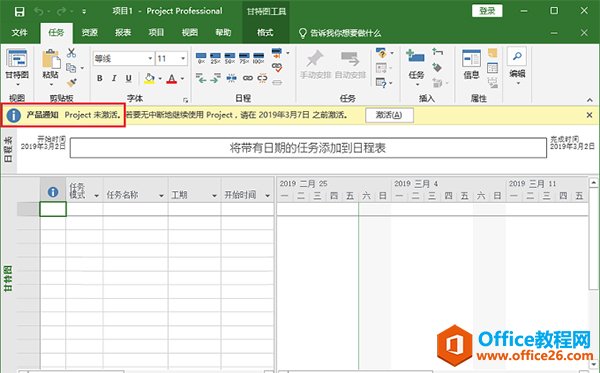
Task: Click the task Details icon
Action: [x=492, y=68]
